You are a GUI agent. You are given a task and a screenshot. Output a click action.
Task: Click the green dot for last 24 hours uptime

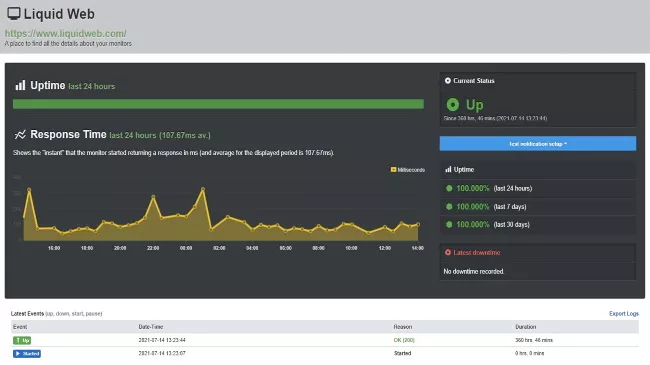click(449, 188)
